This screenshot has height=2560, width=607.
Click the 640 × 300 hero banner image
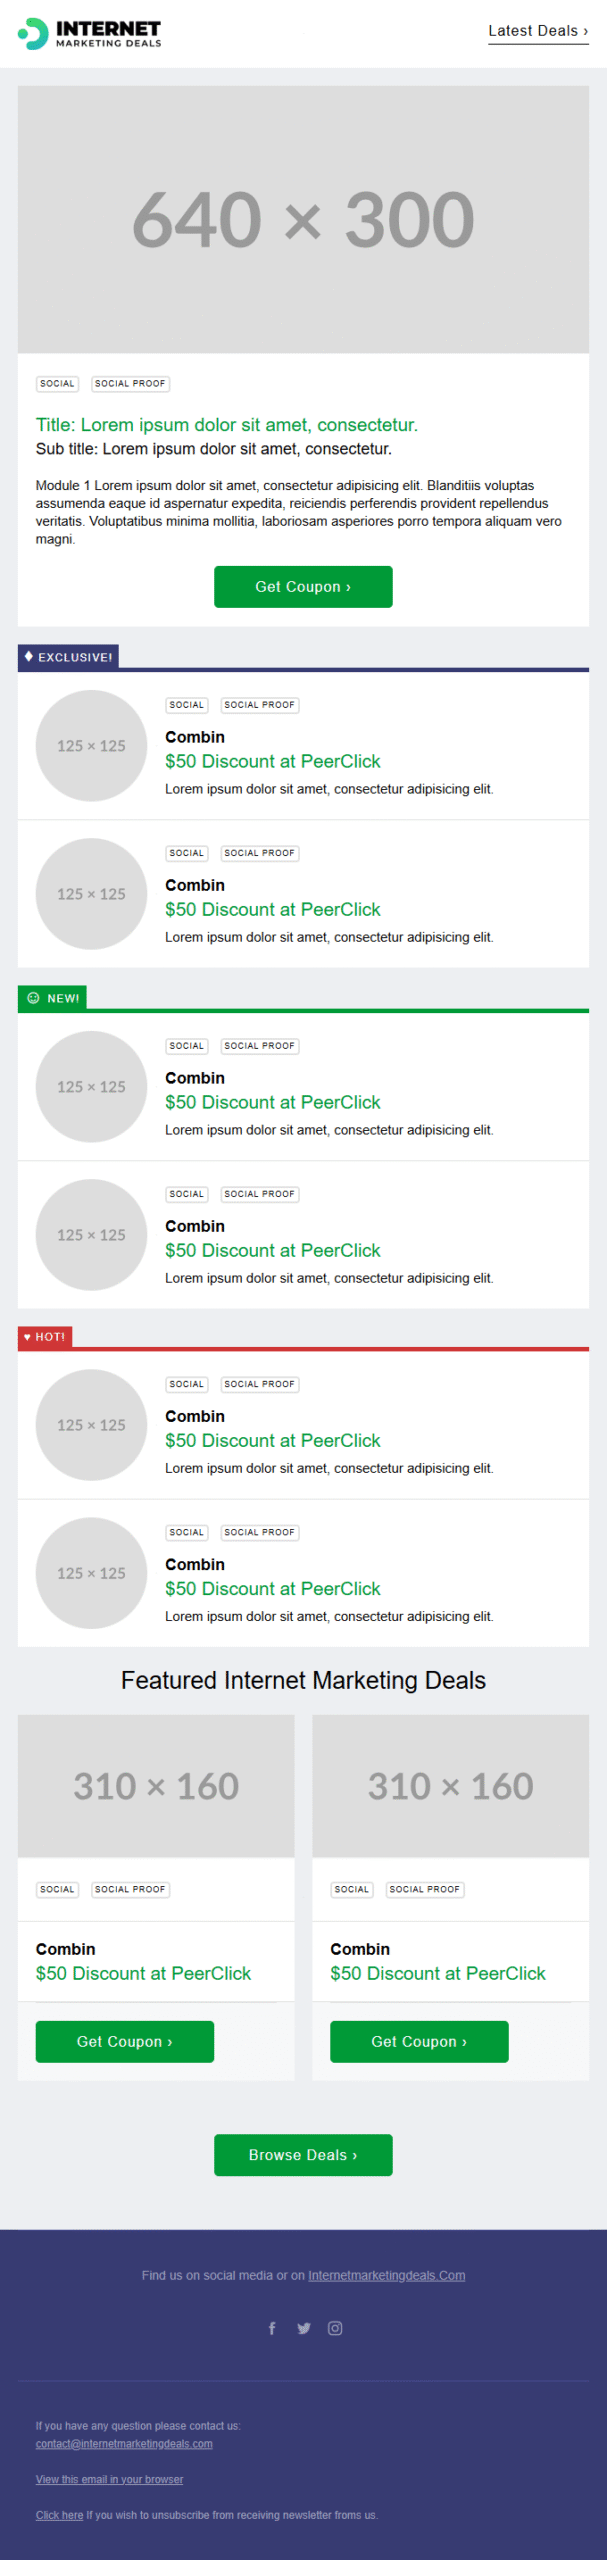(303, 219)
